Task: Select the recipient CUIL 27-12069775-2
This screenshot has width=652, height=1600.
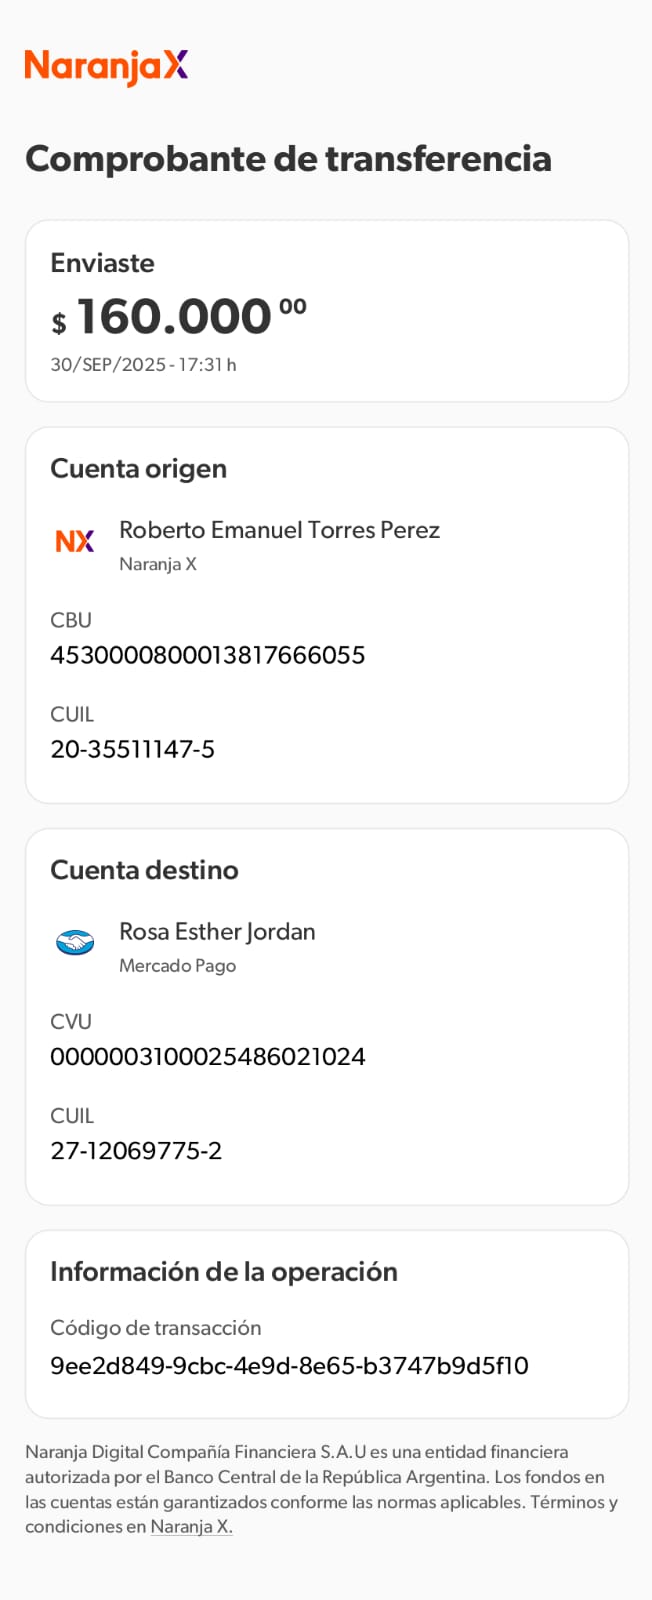Action: coord(136,1150)
